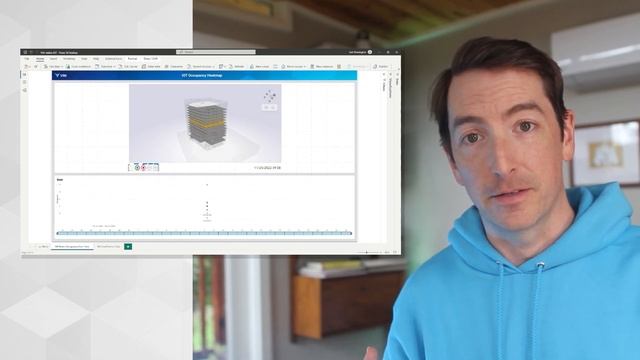Click the Enter data button
Screen dimensions: 640x360
(x=151, y=66)
